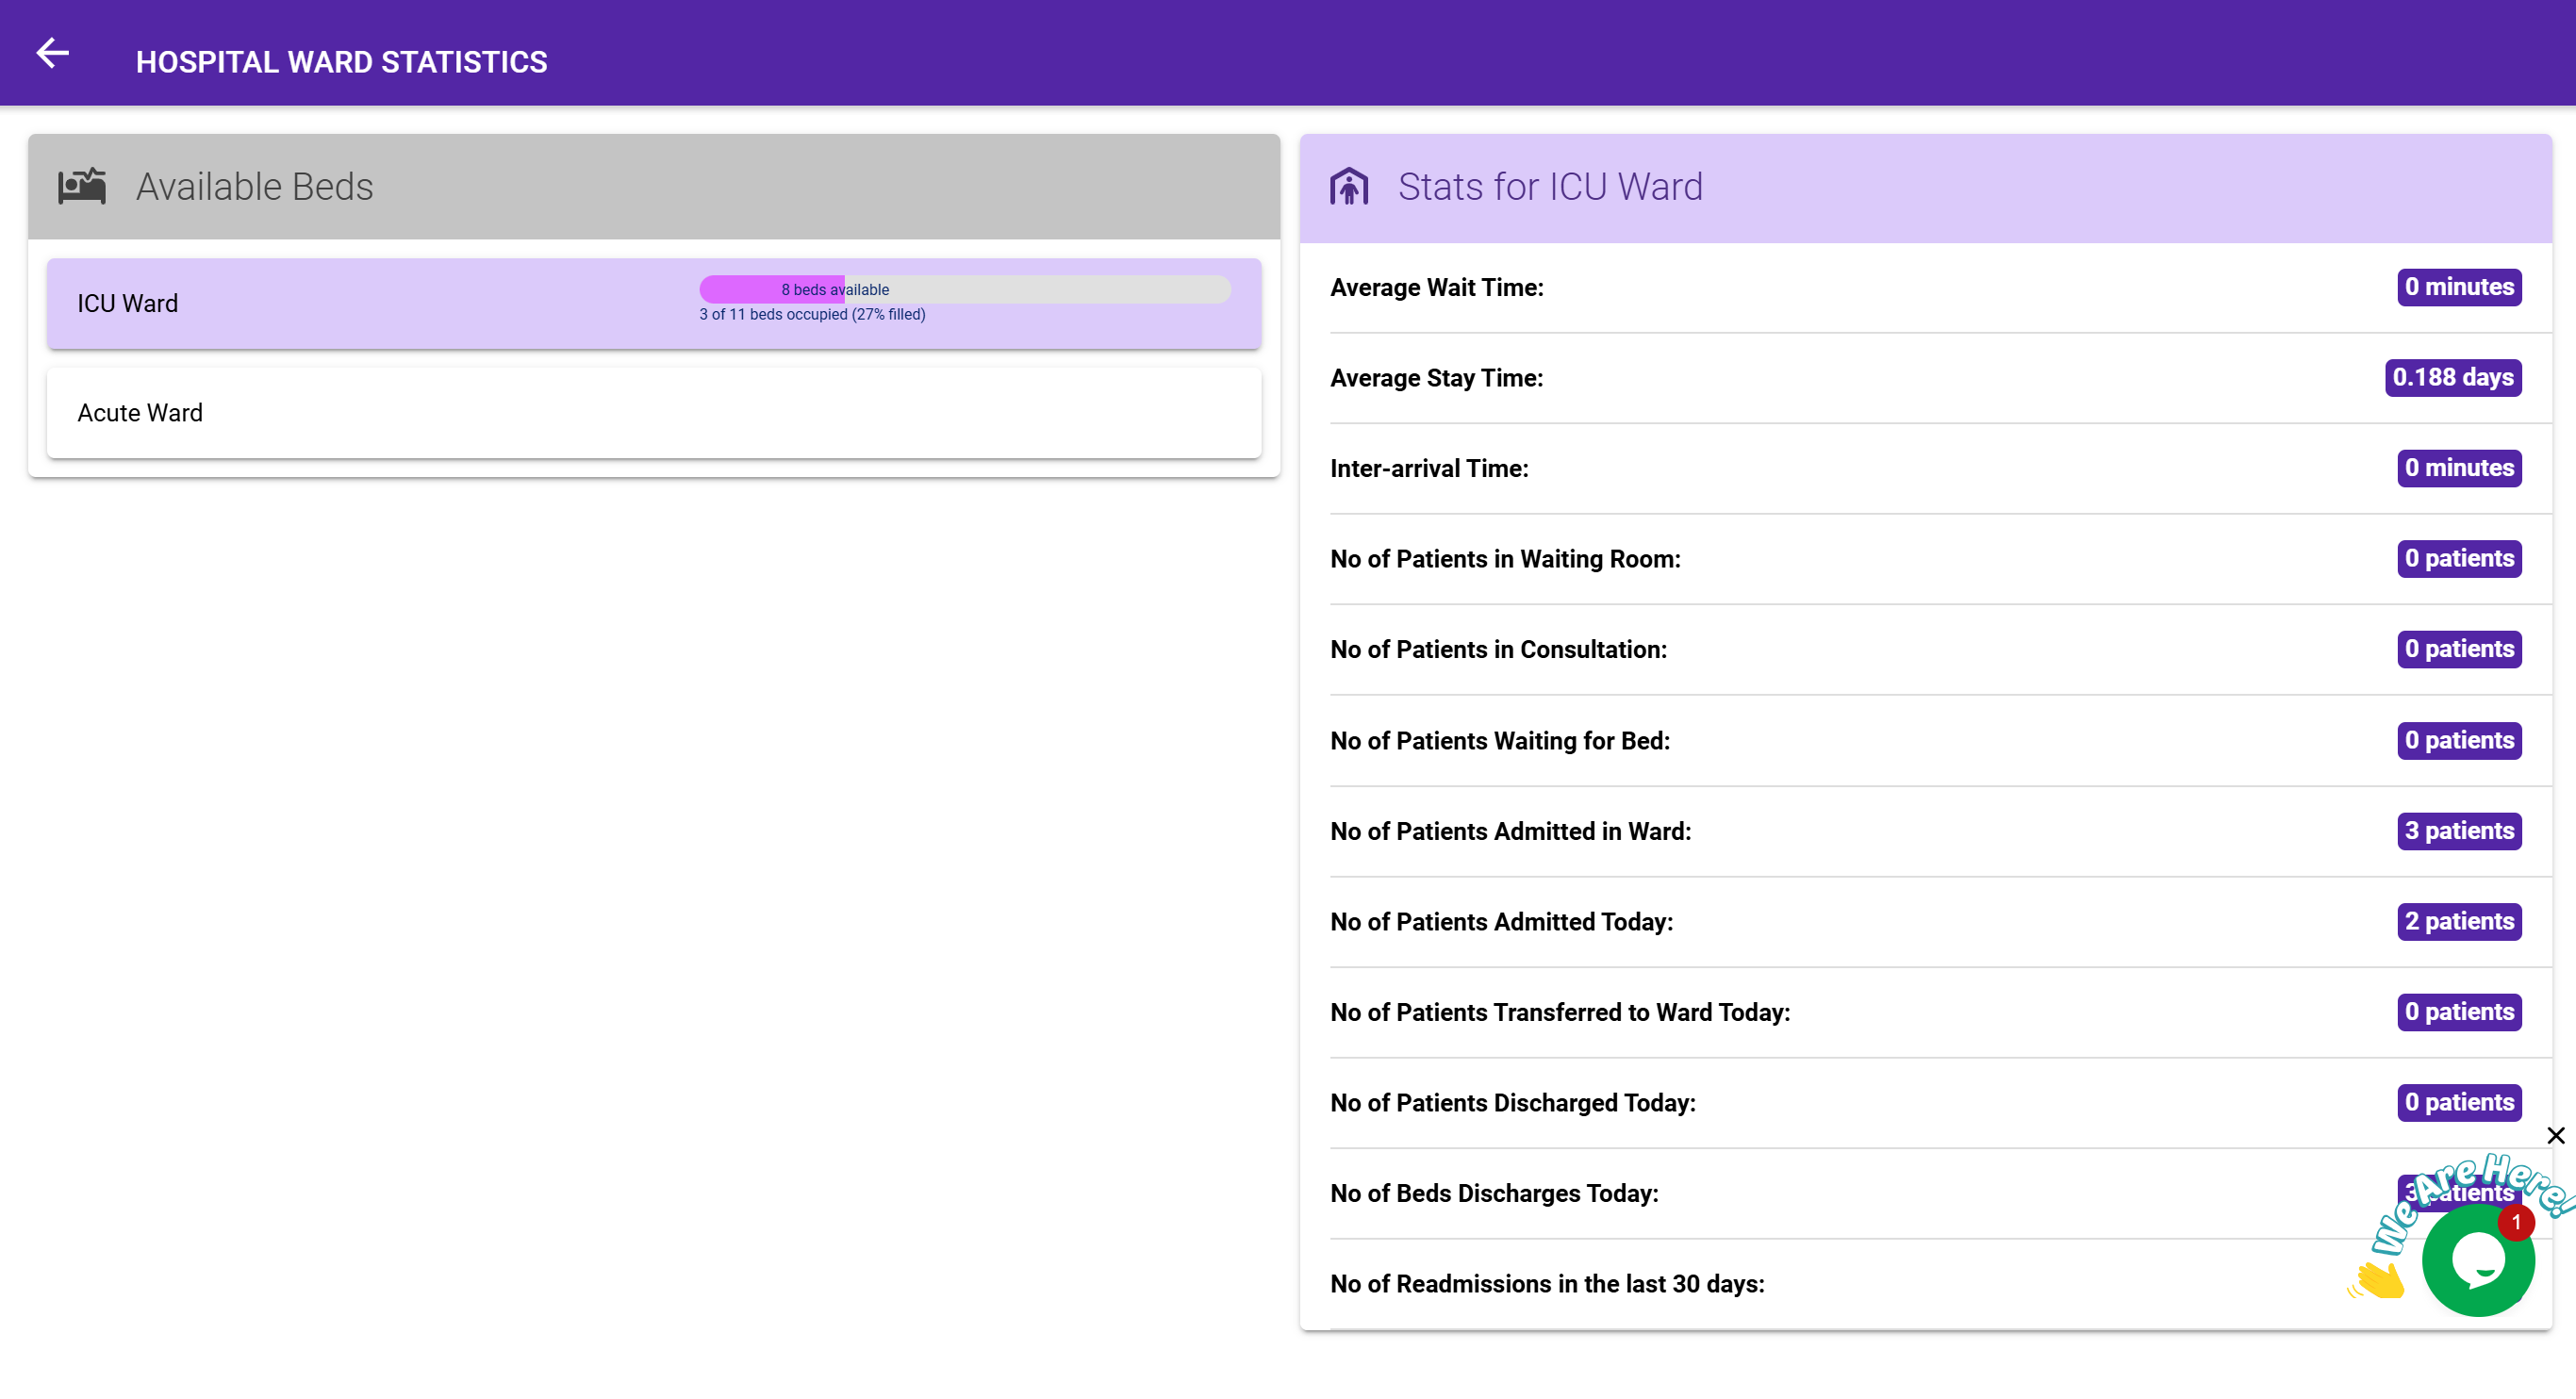
Task: Click the Waiting for Bed 0 patients badge
Action: [2459, 741]
